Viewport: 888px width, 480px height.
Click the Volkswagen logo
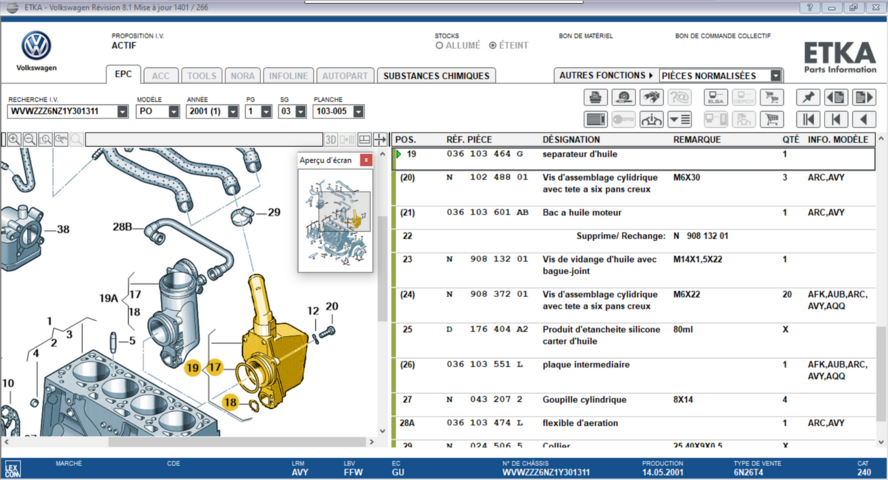point(36,46)
